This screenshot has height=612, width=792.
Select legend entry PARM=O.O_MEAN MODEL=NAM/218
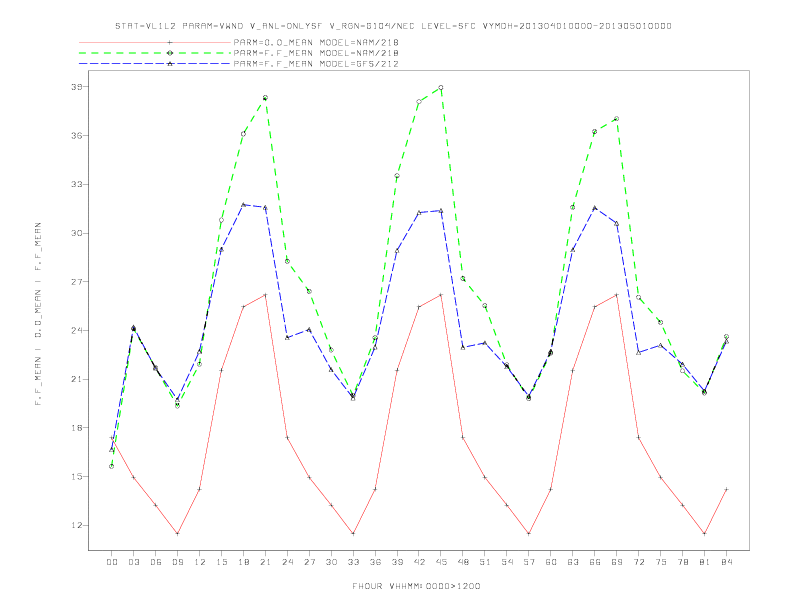point(316,42)
